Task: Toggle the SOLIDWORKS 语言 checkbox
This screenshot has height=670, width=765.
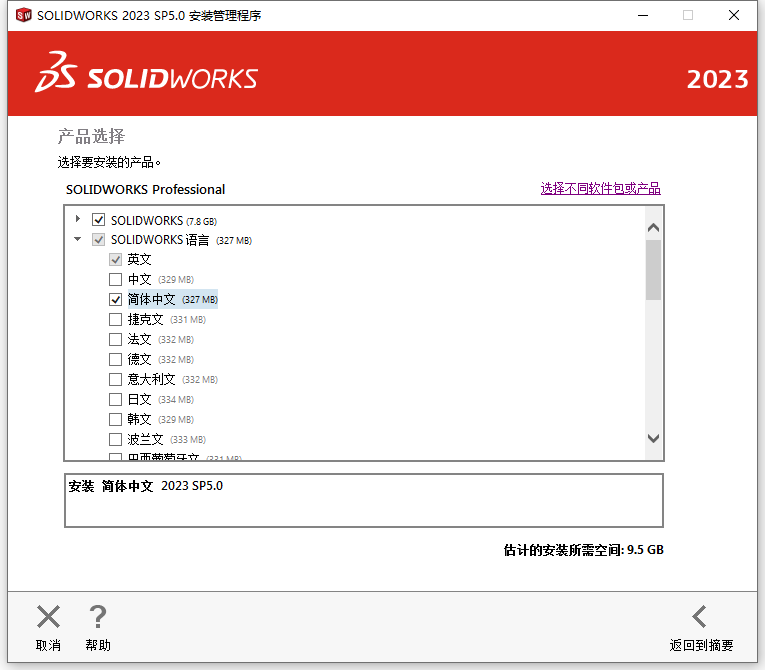Action: click(x=99, y=240)
